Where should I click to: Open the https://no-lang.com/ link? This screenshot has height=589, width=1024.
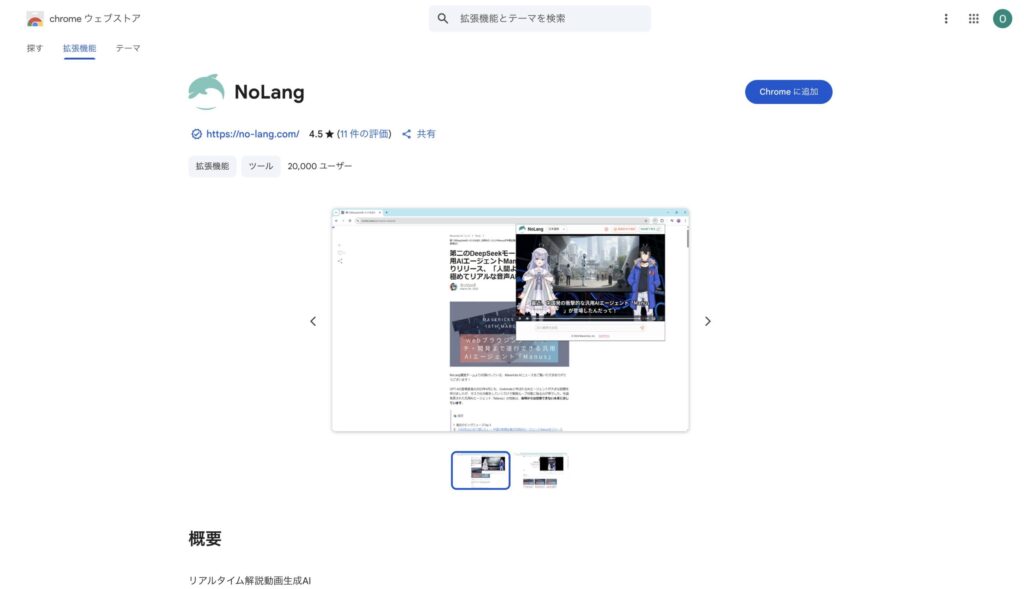click(x=253, y=134)
